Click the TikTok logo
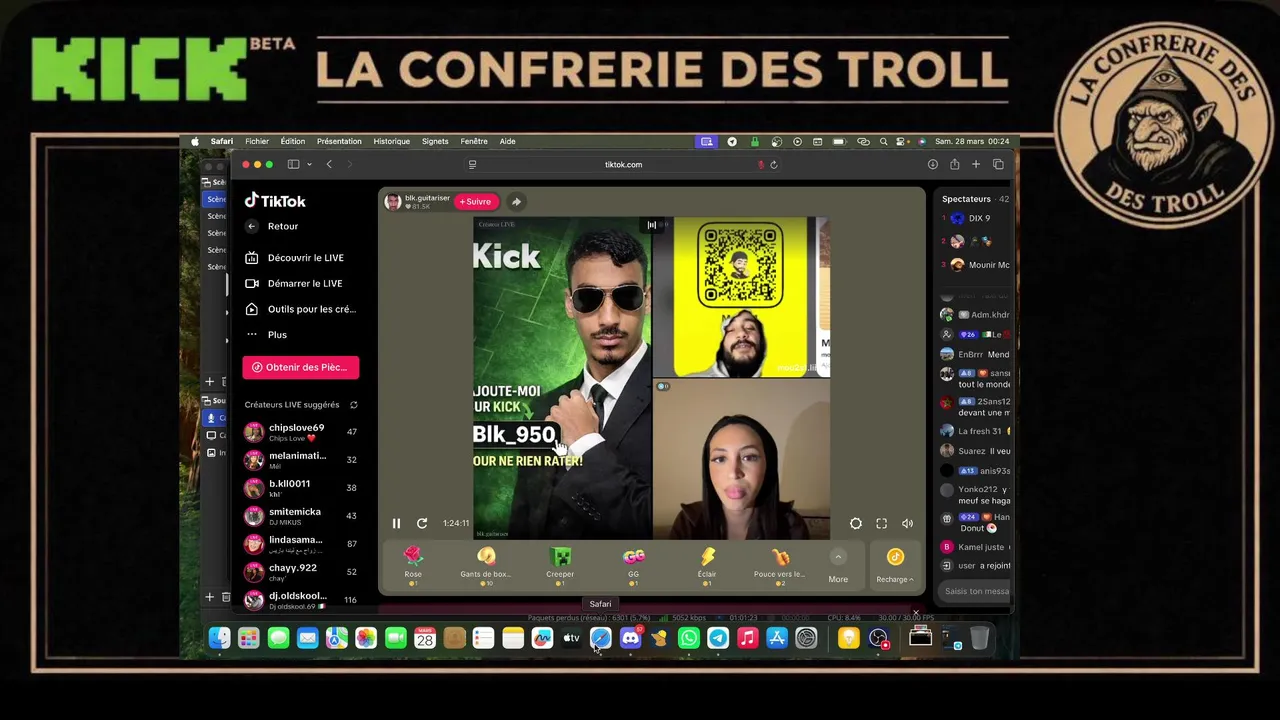The height and width of the screenshot is (720, 1280). [x=275, y=201]
